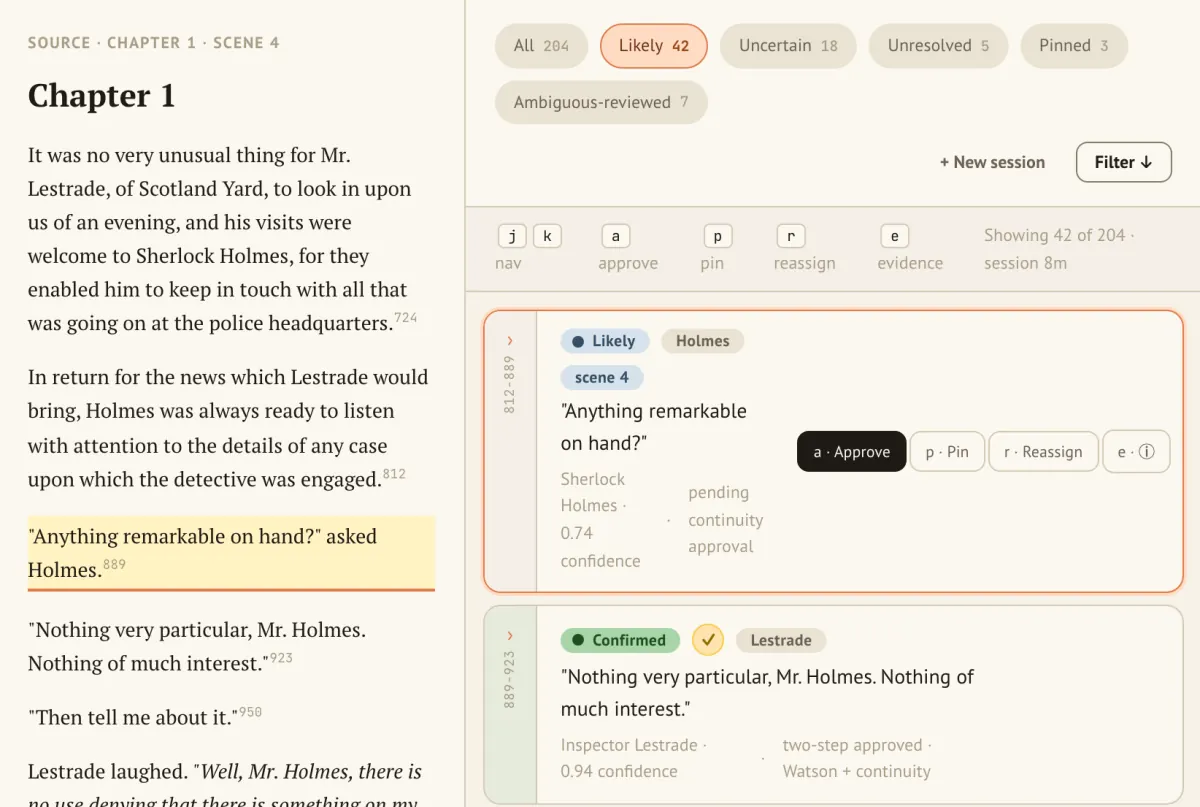Viewport: 1200px width, 807px height.
Task: Click the Lestrade speaker tag
Action: pos(781,640)
